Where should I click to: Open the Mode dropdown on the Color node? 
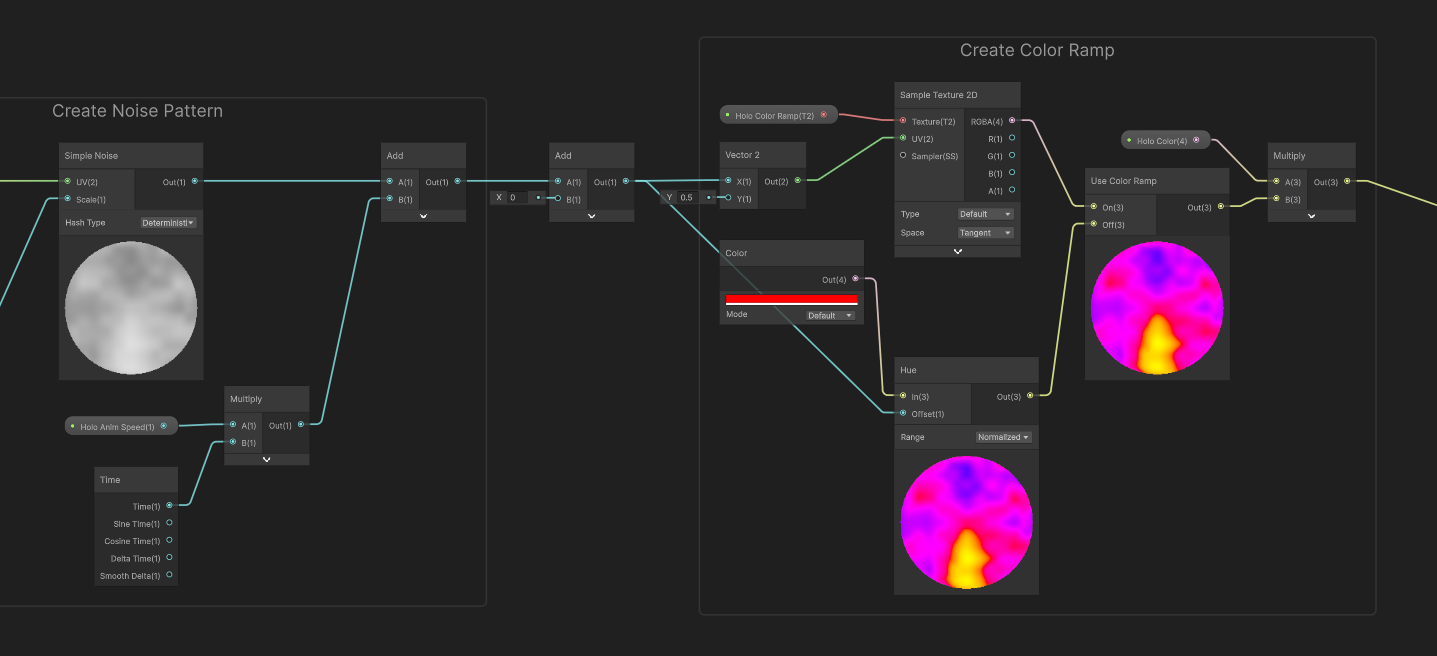pyautogui.click(x=830, y=314)
